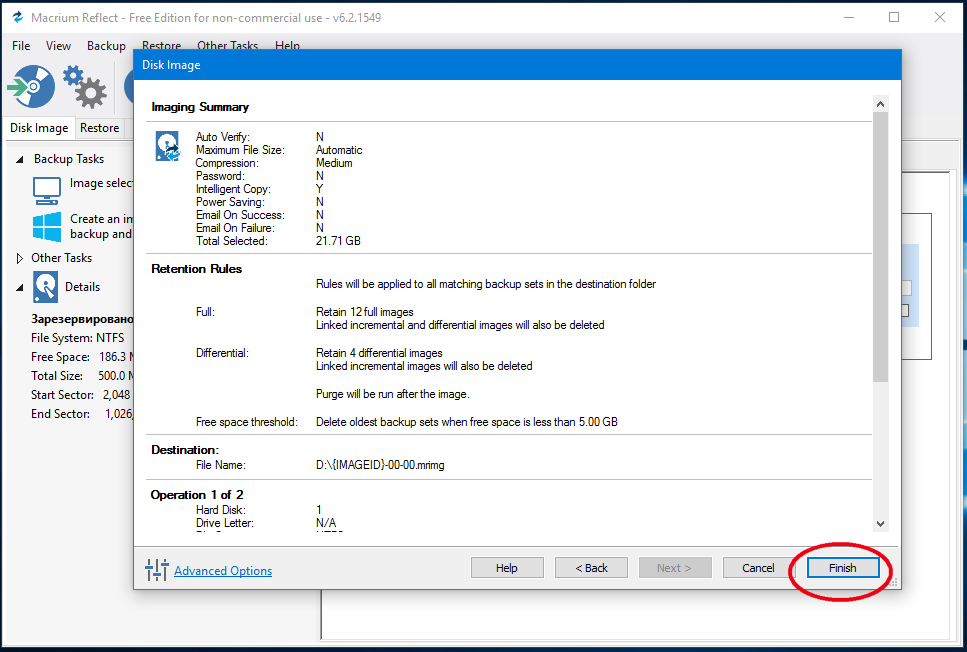Screen dimensions: 967x652
Task: Click the 'Free Space:' detail row
Action: click(81, 357)
